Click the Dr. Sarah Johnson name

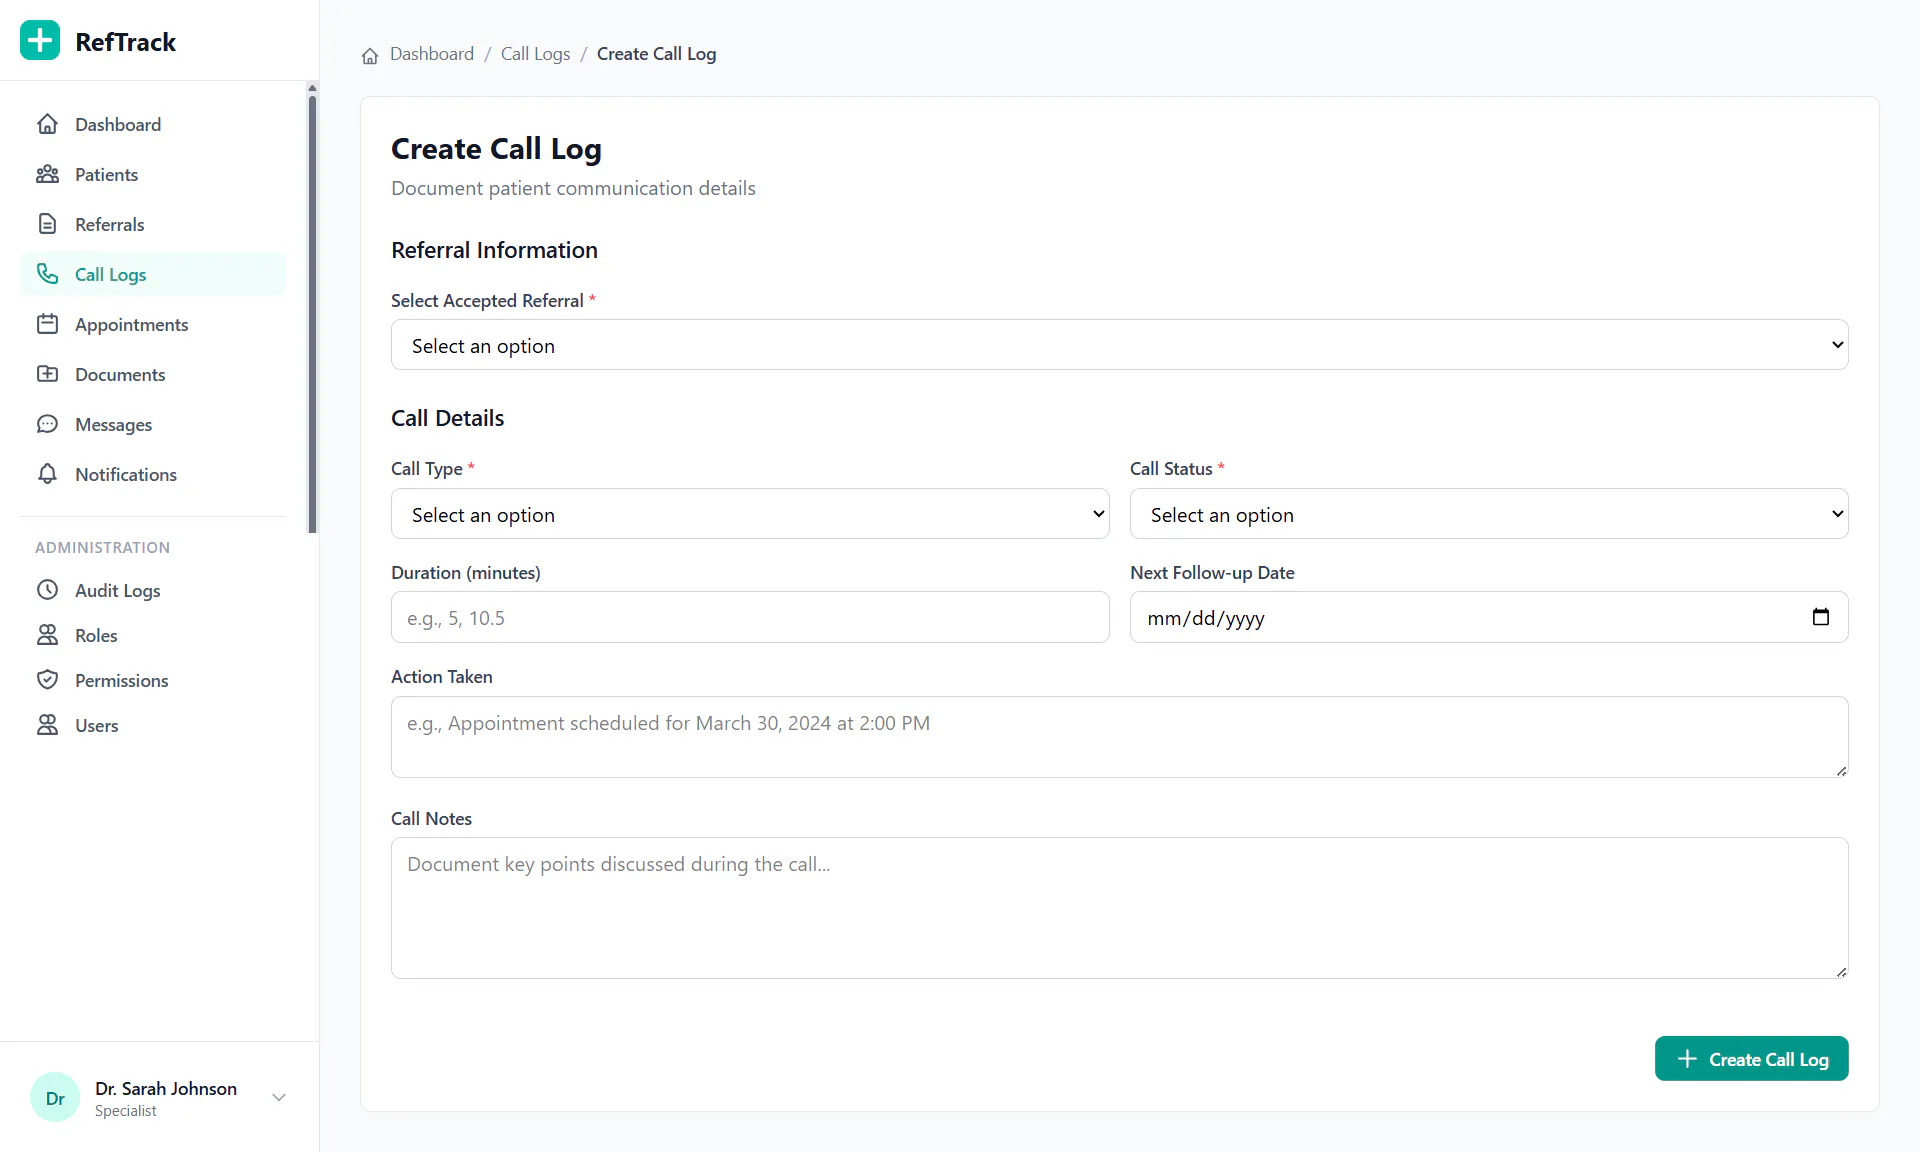166,1088
